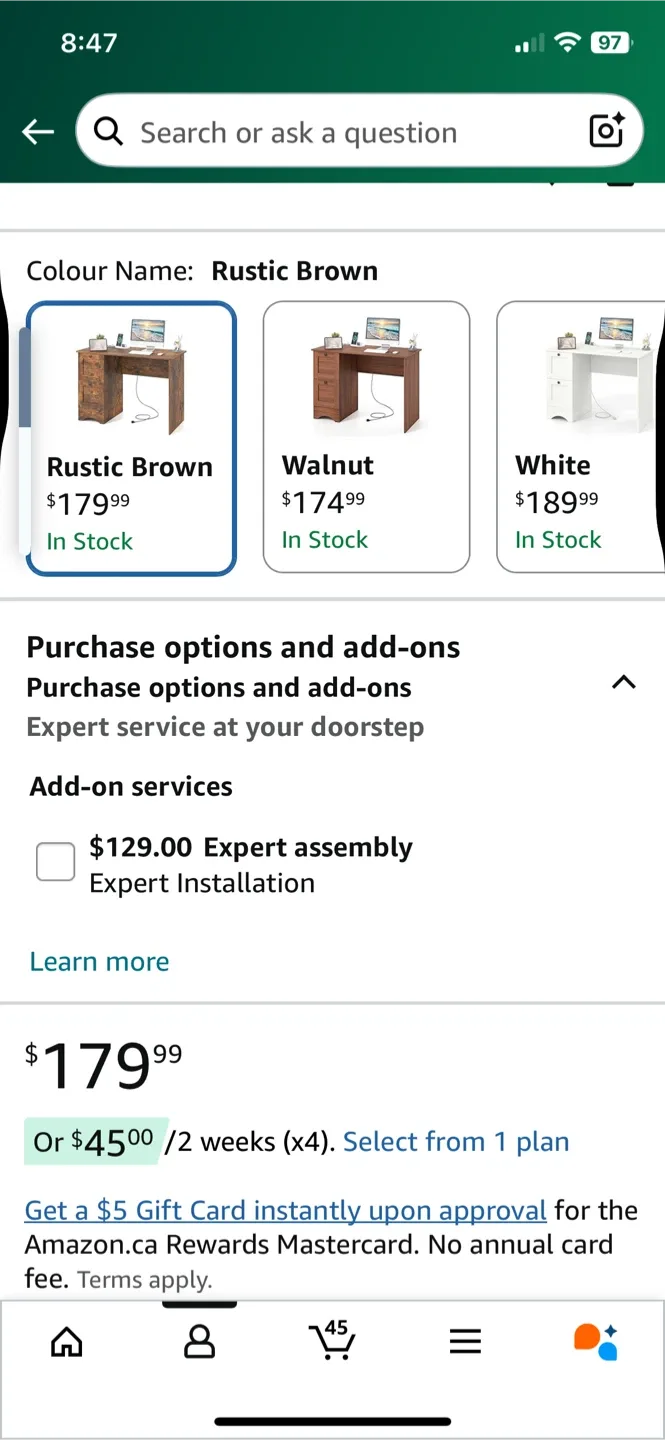Tap the back arrow to return
The image size is (665, 1440).
[37, 131]
